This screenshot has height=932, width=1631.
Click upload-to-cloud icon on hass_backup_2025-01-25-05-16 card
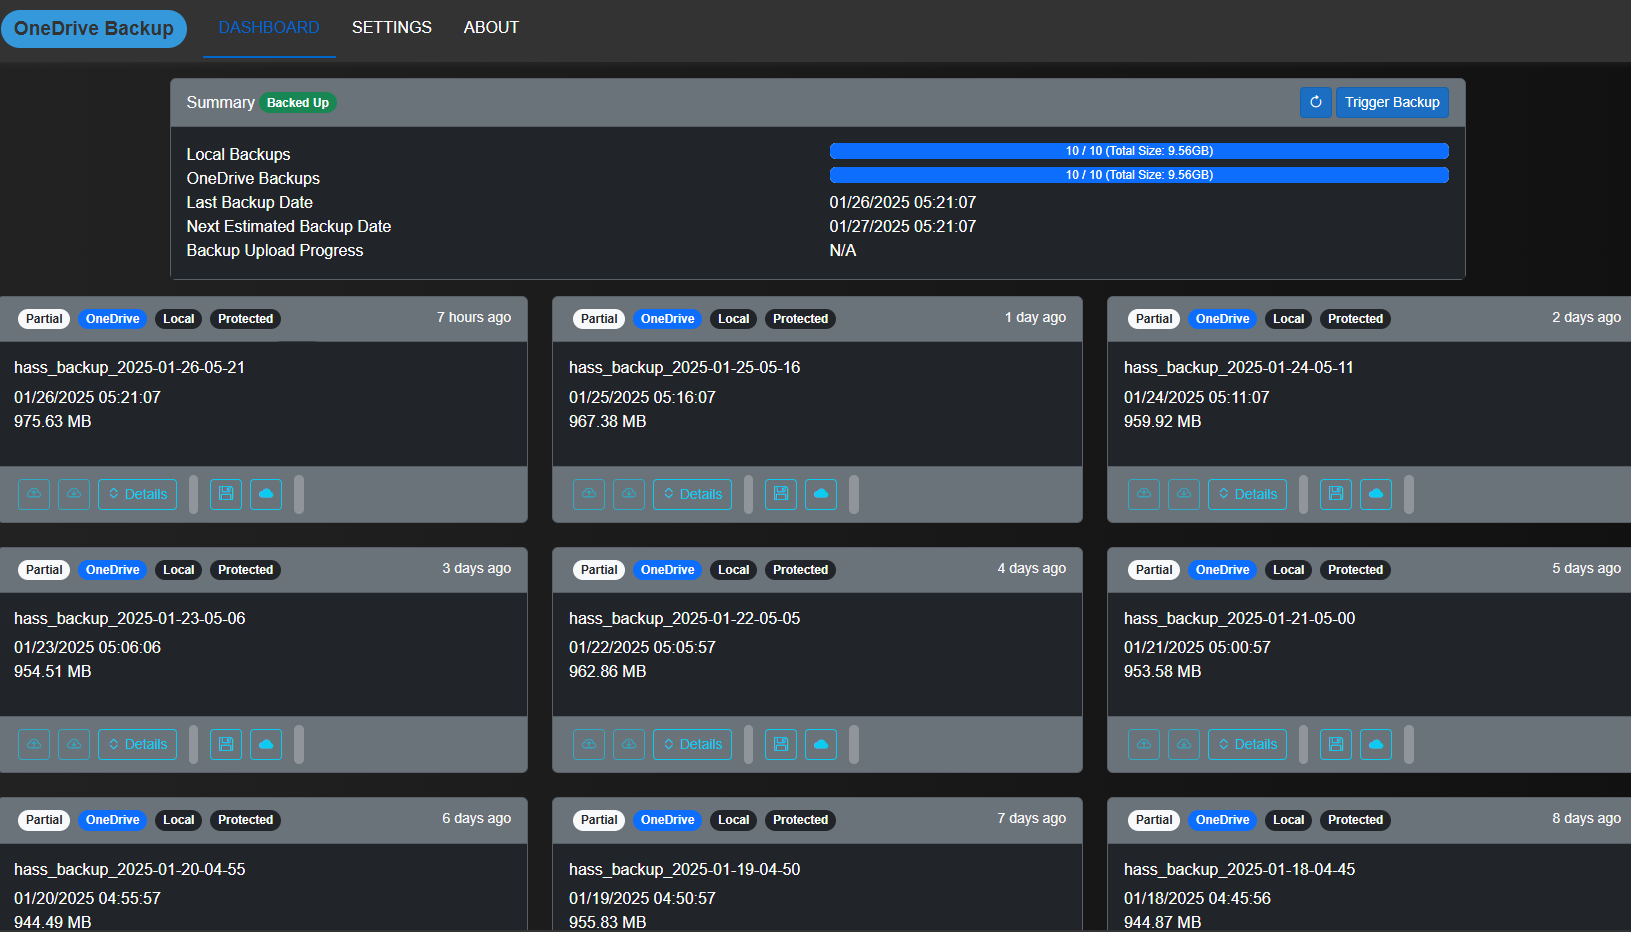coord(589,494)
